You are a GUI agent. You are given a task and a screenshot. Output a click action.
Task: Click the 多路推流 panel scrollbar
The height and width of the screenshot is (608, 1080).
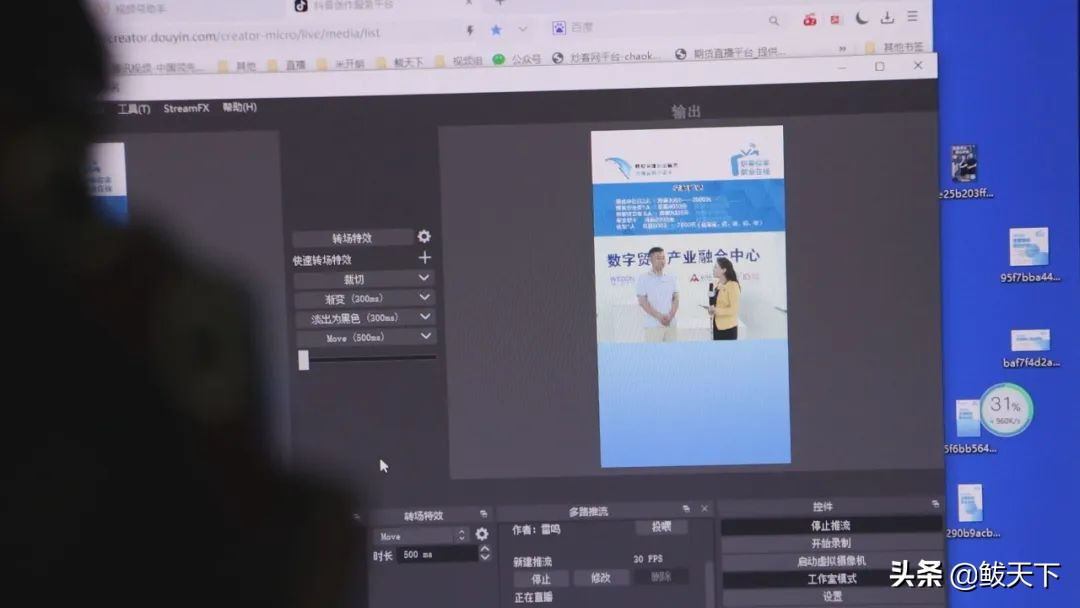click(x=709, y=584)
